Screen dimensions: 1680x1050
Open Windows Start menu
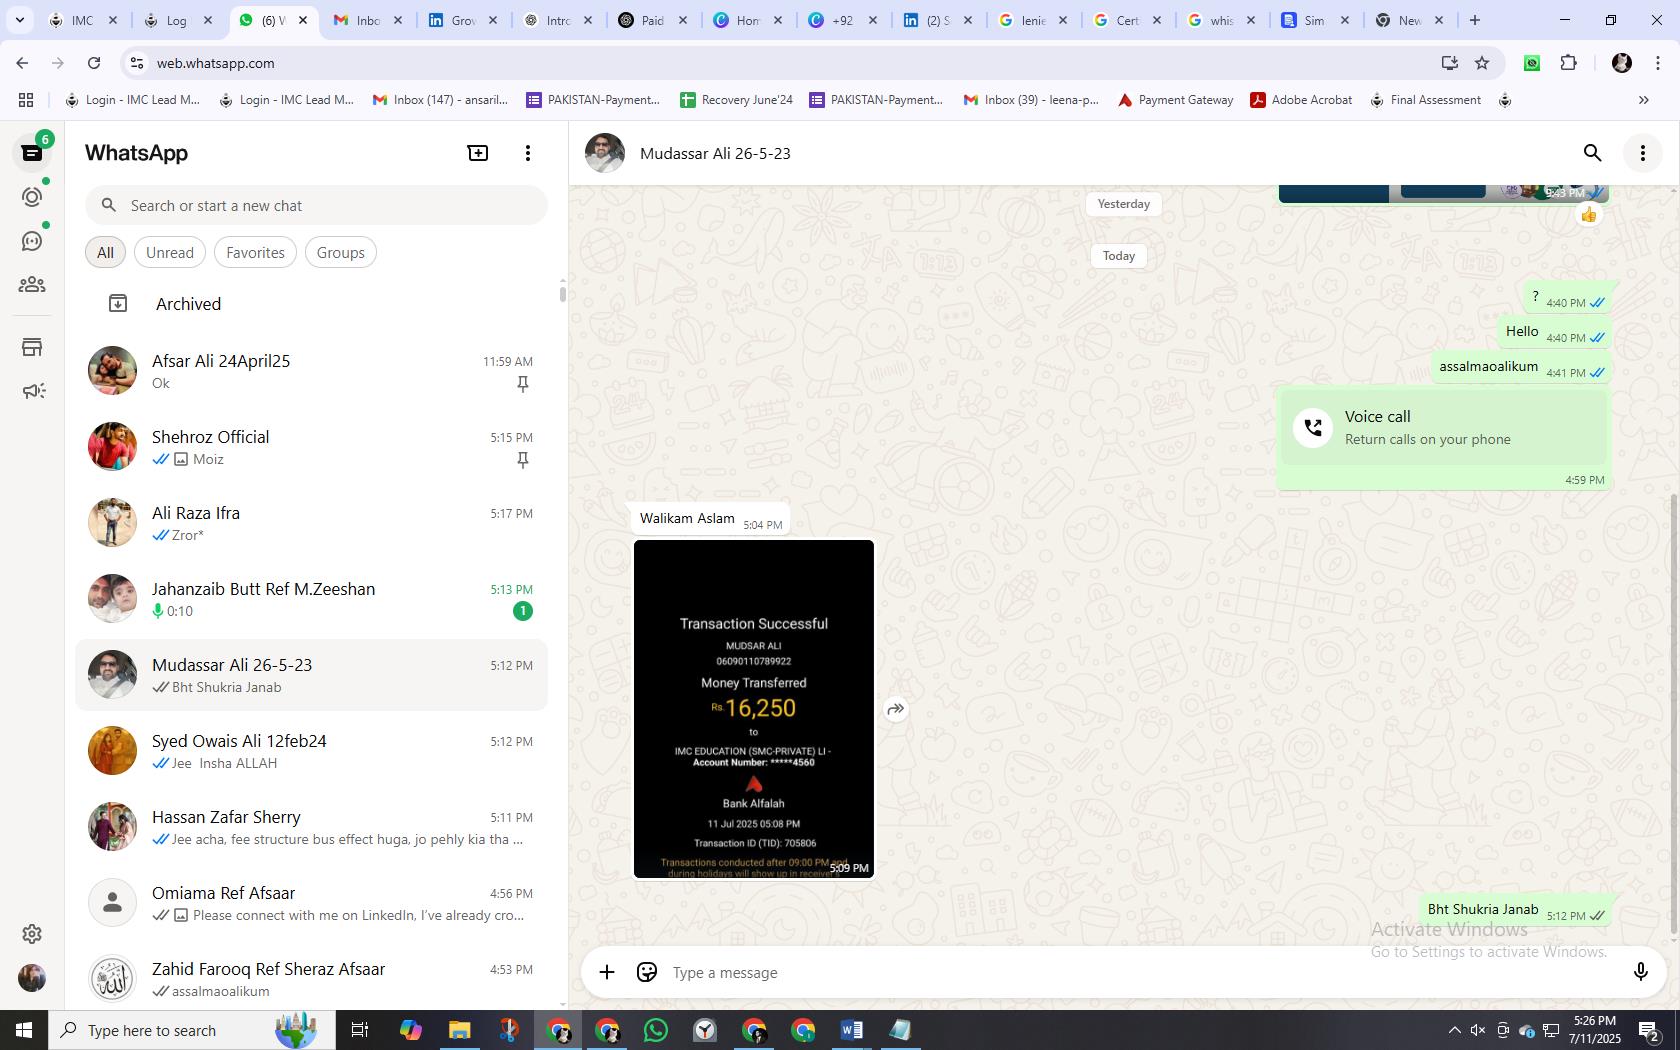tap(24, 1030)
